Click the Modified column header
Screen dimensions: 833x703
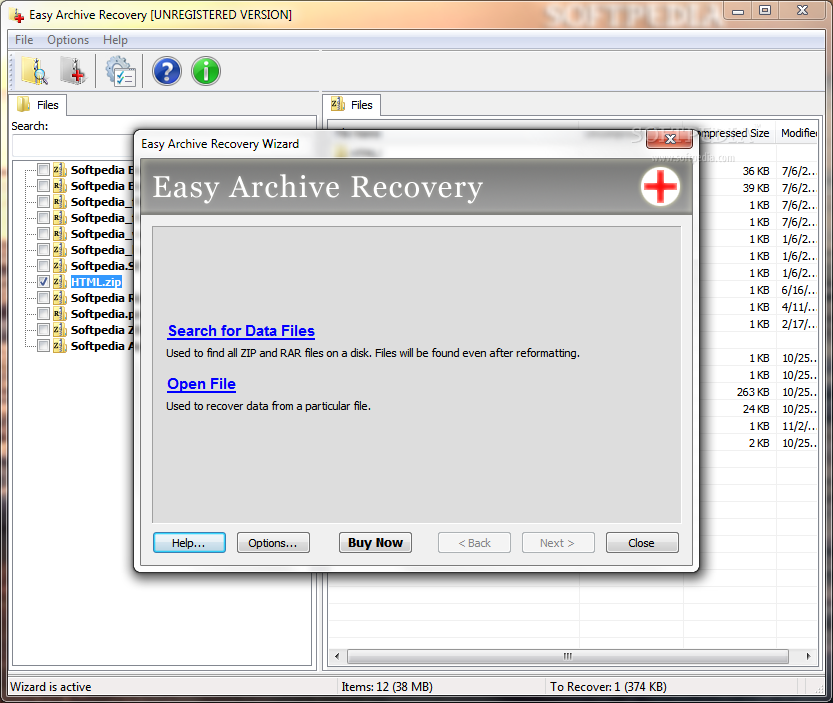798,133
